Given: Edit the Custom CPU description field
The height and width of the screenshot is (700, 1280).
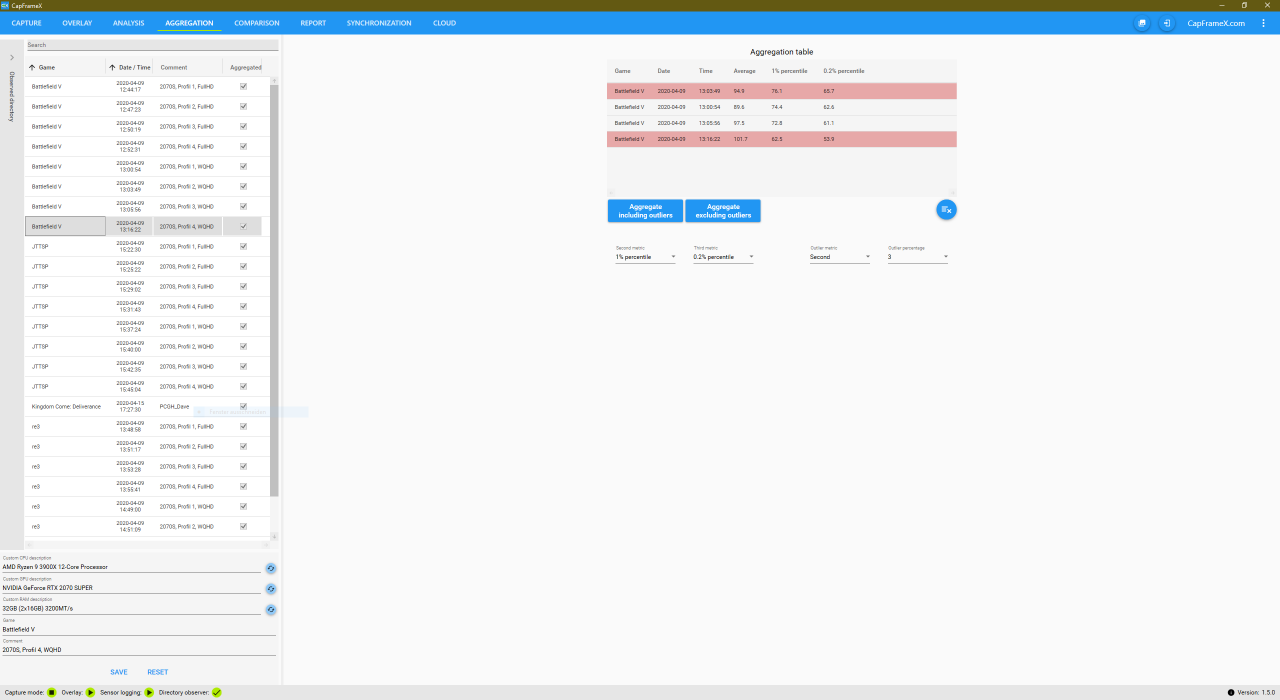Looking at the screenshot, I should 131,567.
